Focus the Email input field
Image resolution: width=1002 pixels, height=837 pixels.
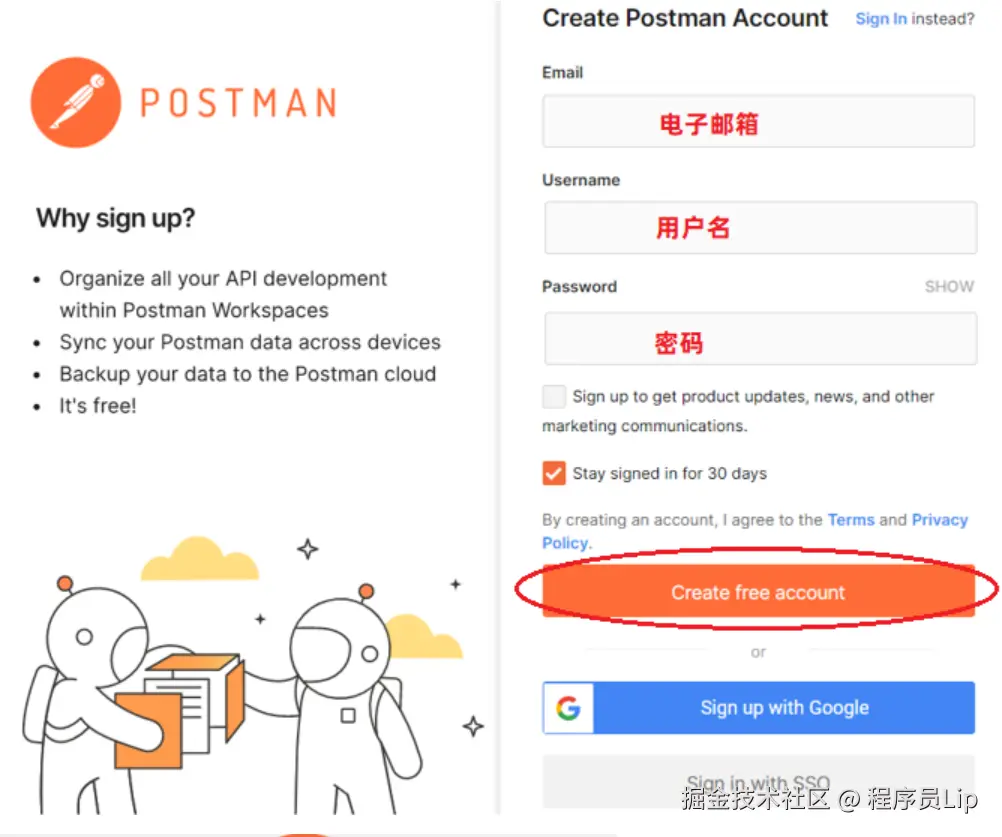pos(759,121)
